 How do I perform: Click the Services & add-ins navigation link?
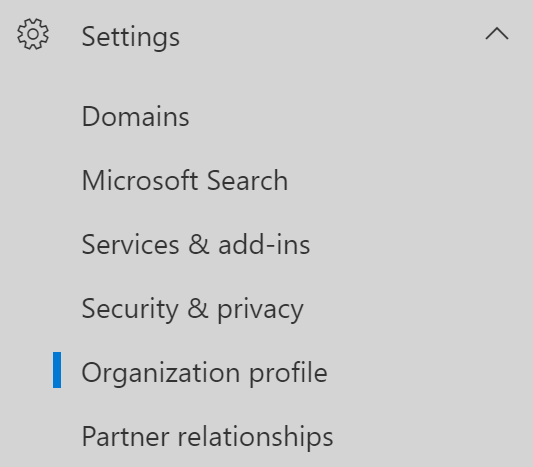(196, 244)
